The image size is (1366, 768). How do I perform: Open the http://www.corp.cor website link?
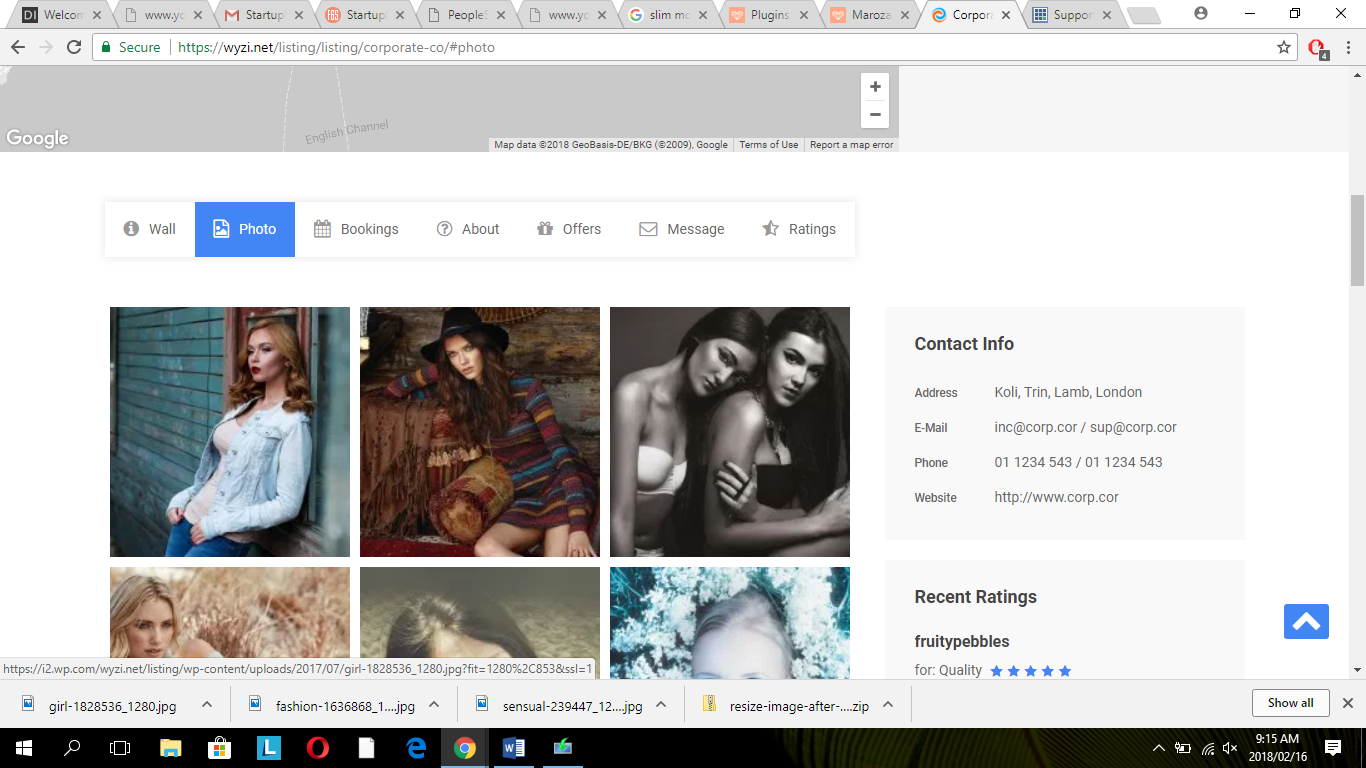point(1056,497)
